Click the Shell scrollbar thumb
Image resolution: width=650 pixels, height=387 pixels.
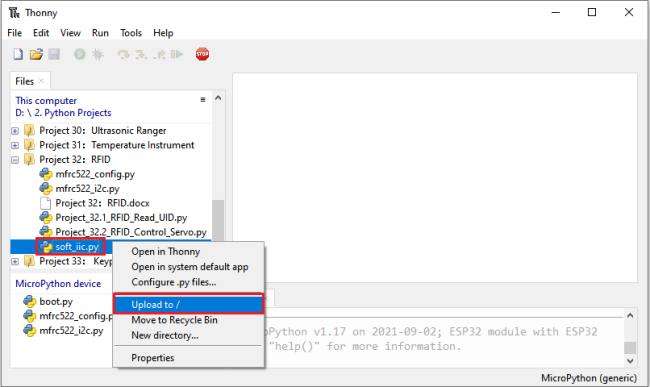630,348
